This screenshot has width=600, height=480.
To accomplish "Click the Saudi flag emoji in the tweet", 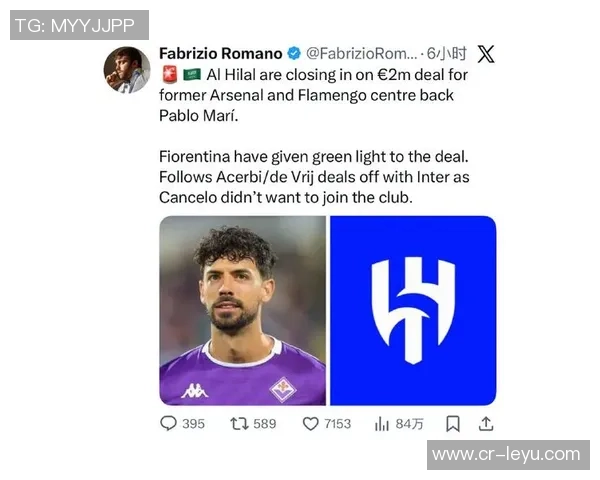I will pyautogui.click(x=191, y=75).
